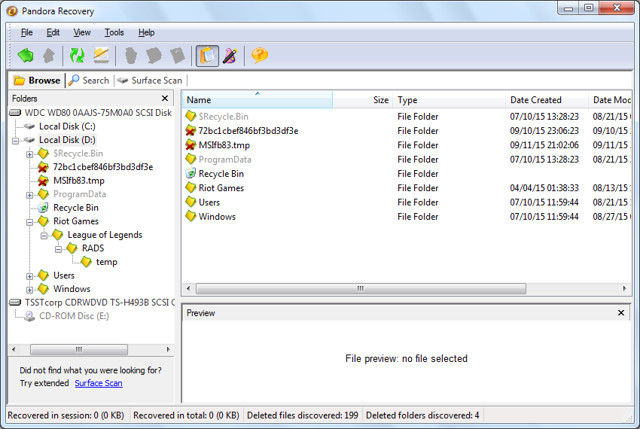
Task: Click the green Back arrow toolbar icon
Action: pyautogui.click(x=25, y=55)
